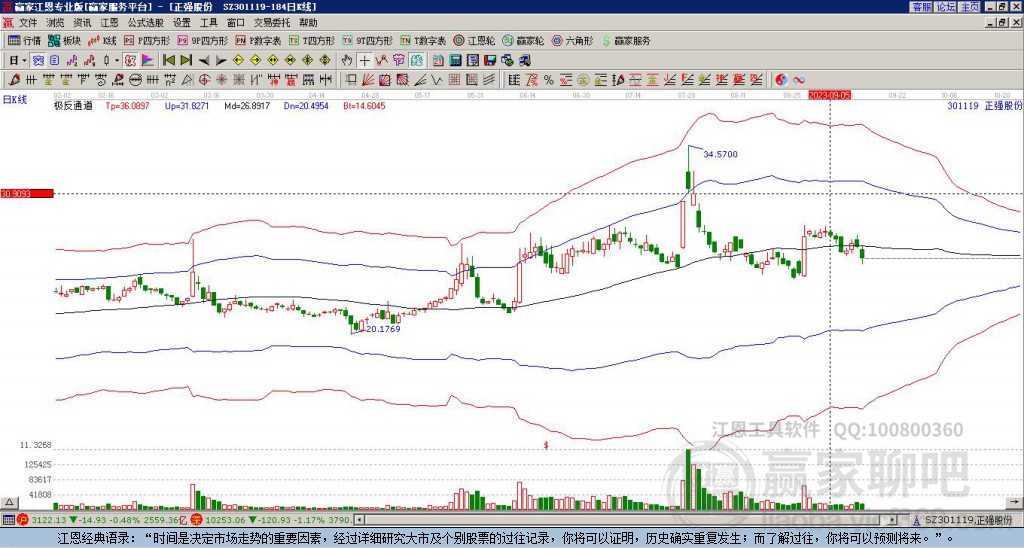The image size is (1024, 548).
Task: Select the zigzag wave line tool
Action: pyautogui.click(x=437, y=80)
